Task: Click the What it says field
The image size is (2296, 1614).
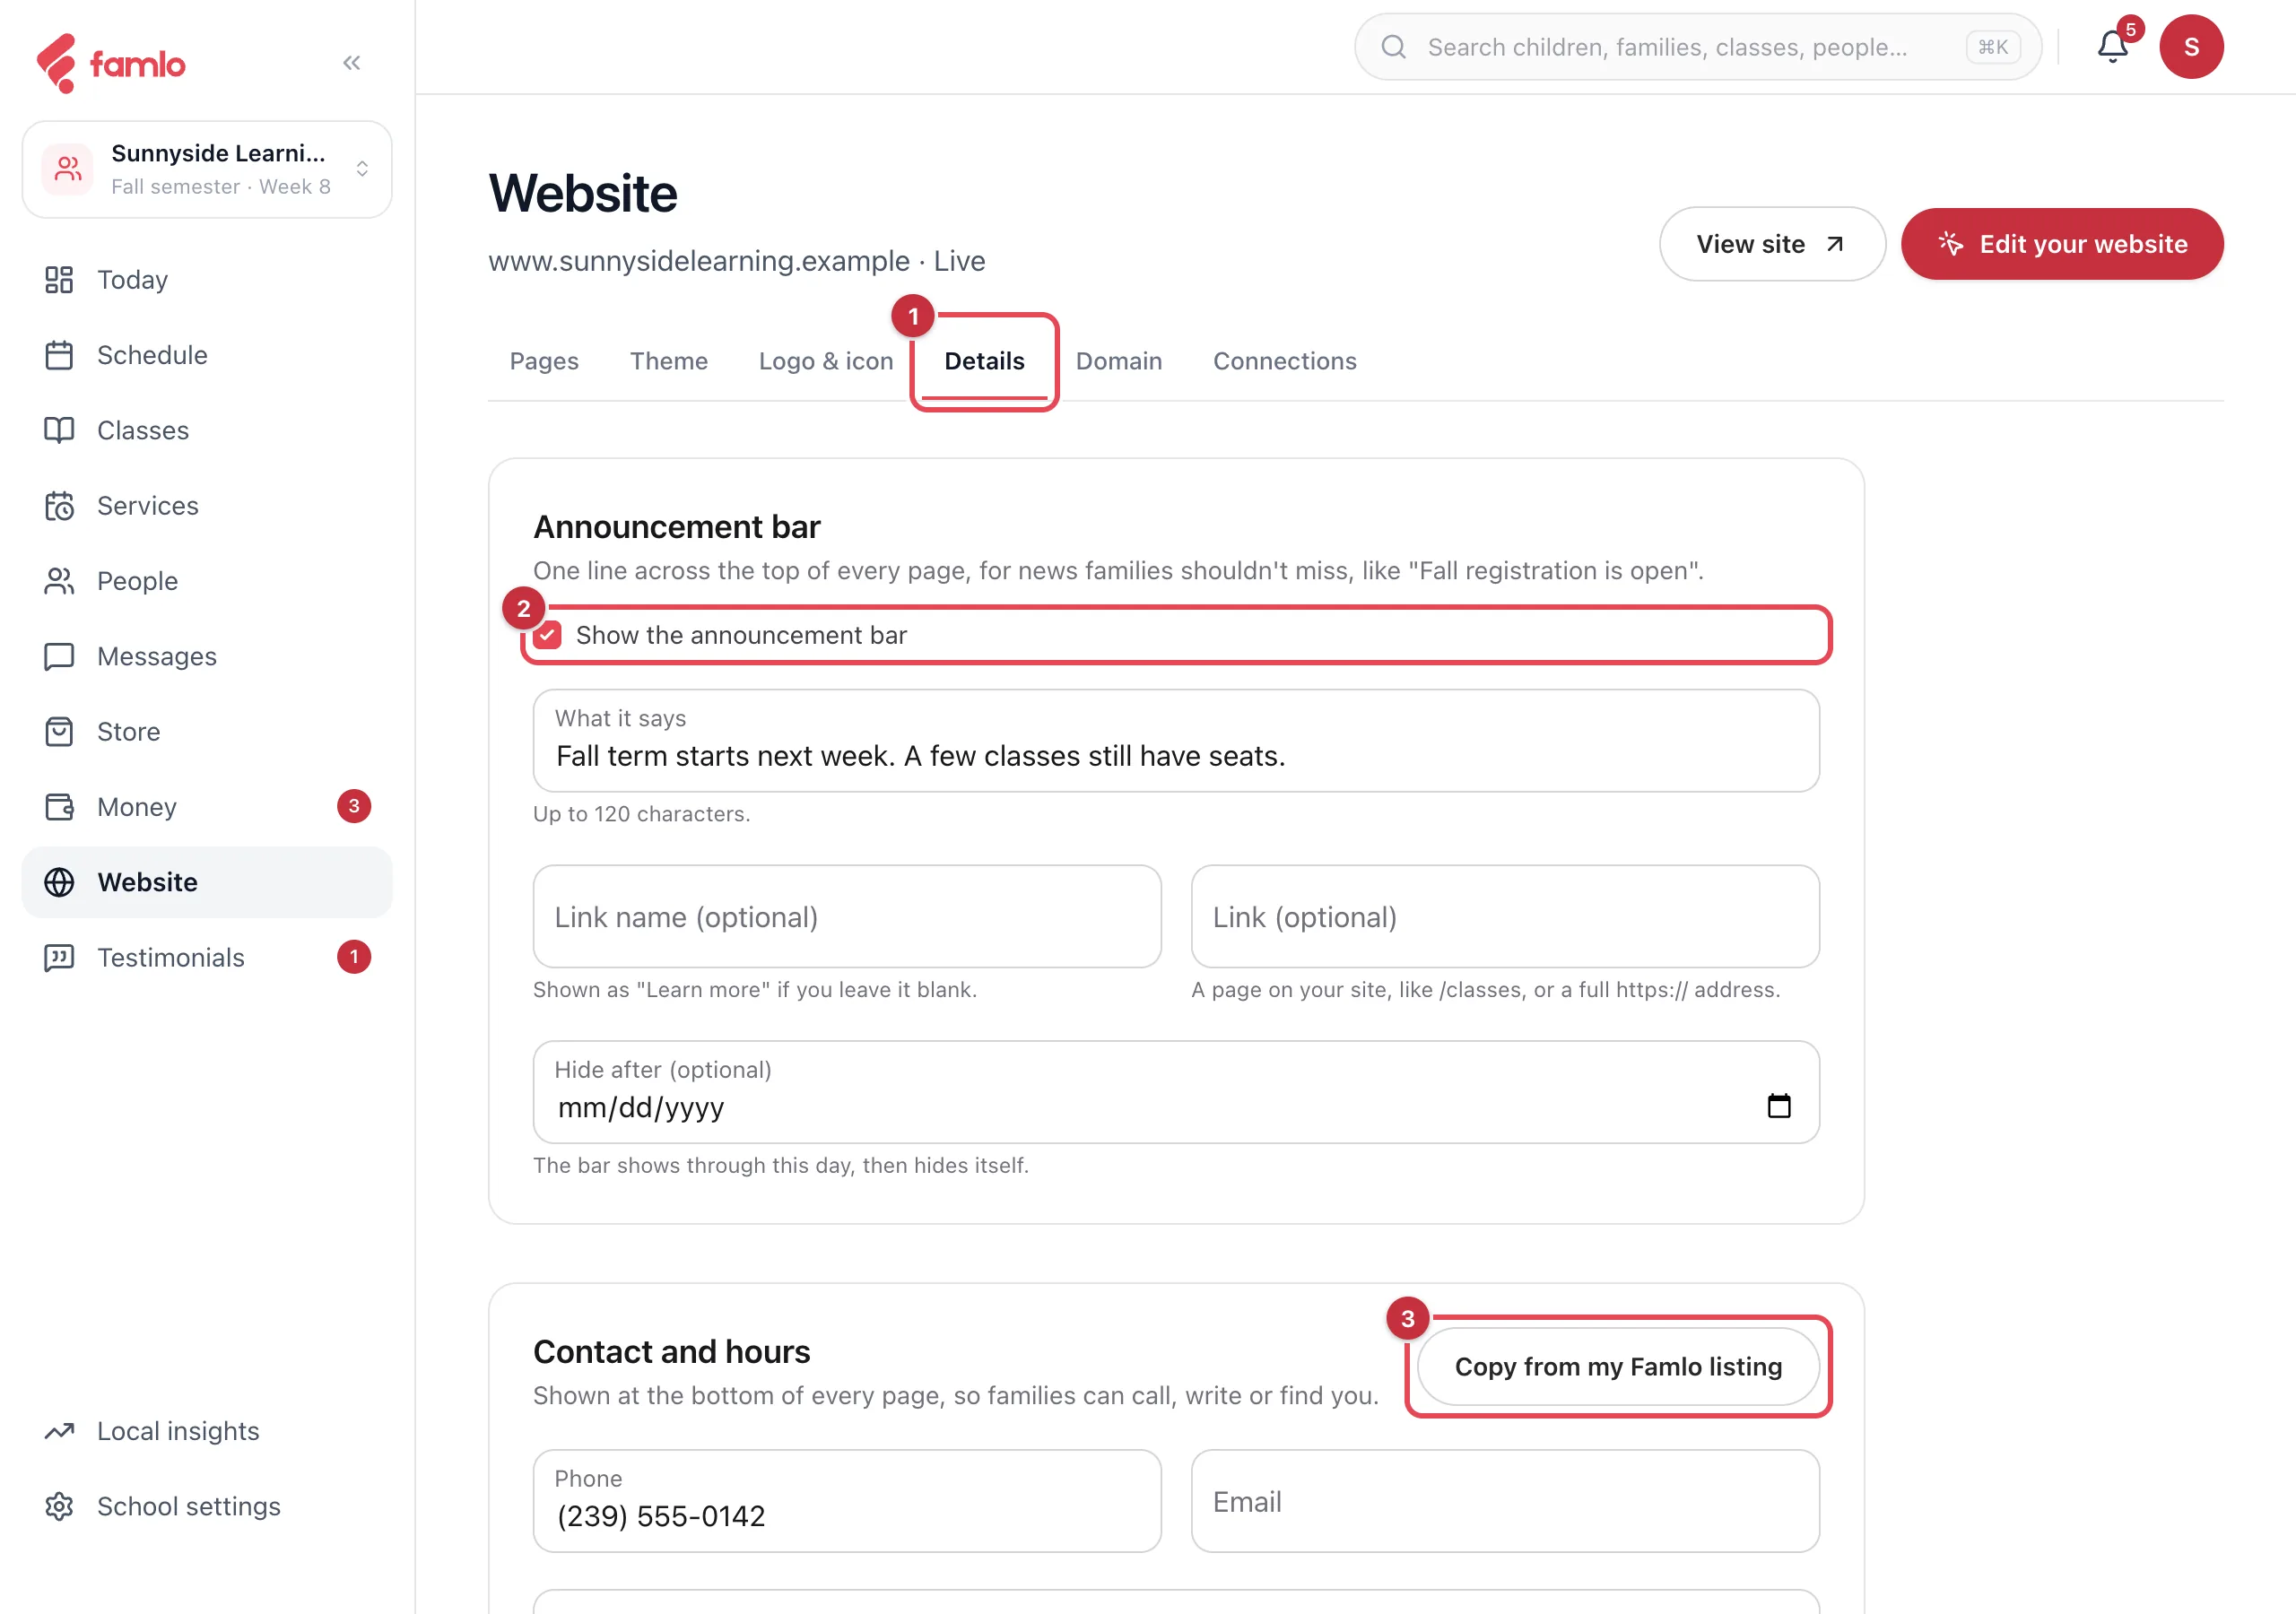Action: [1176, 741]
